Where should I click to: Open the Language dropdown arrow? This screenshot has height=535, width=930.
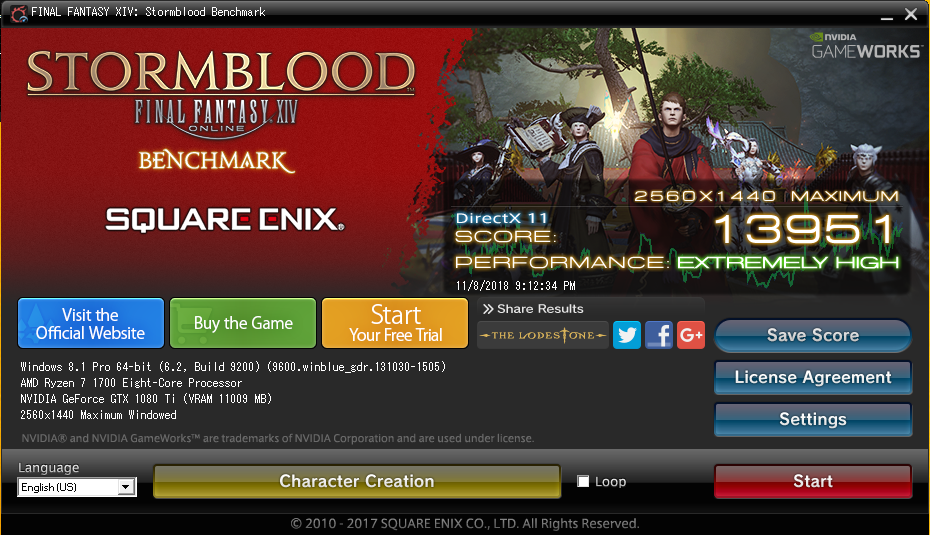(x=125, y=487)
